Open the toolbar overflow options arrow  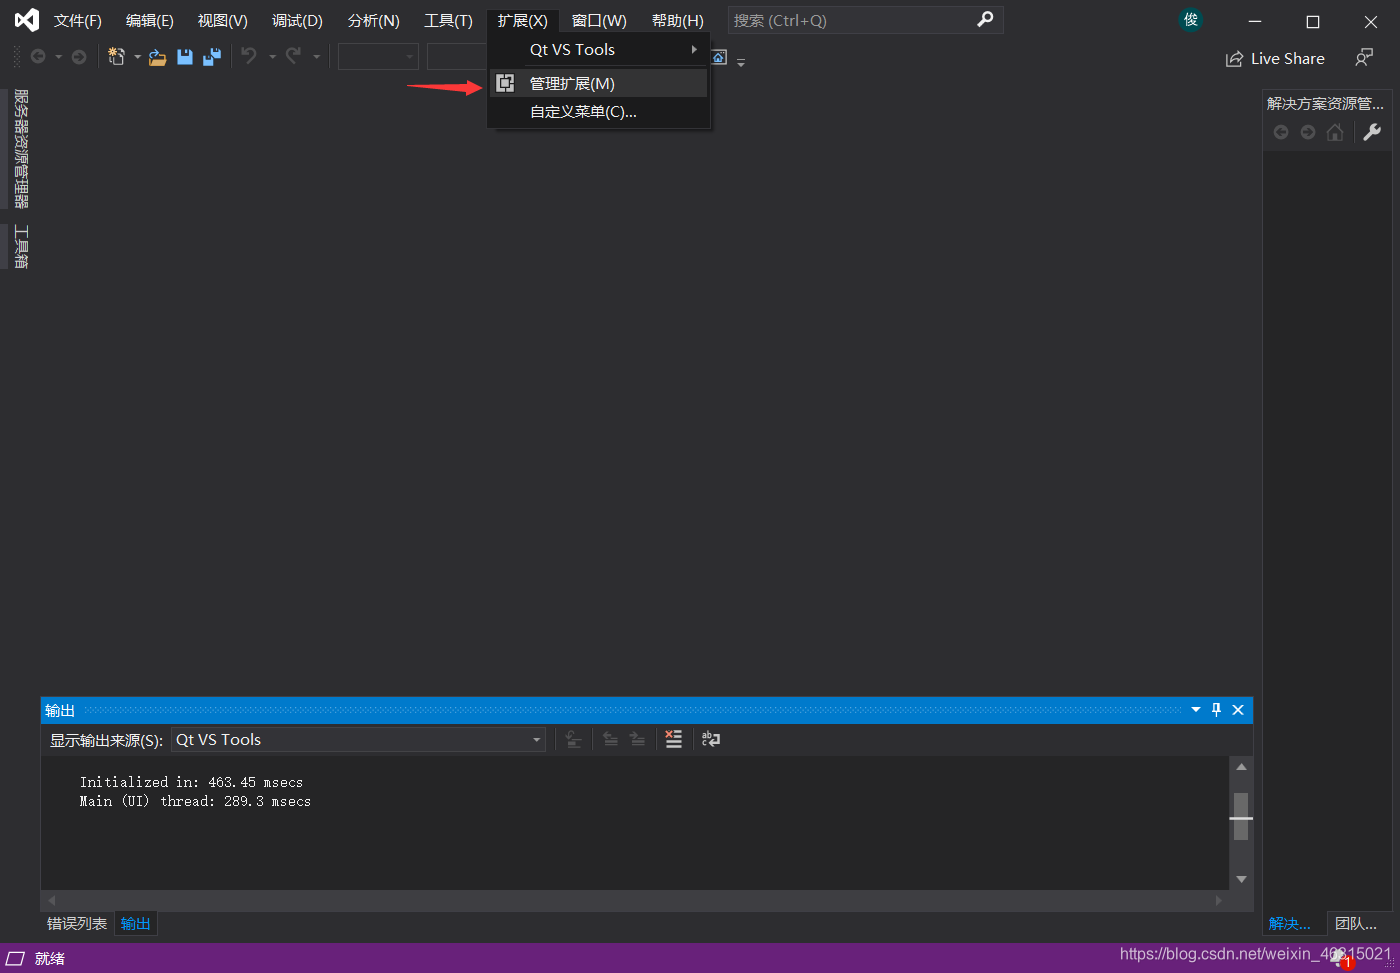point(741,62)
